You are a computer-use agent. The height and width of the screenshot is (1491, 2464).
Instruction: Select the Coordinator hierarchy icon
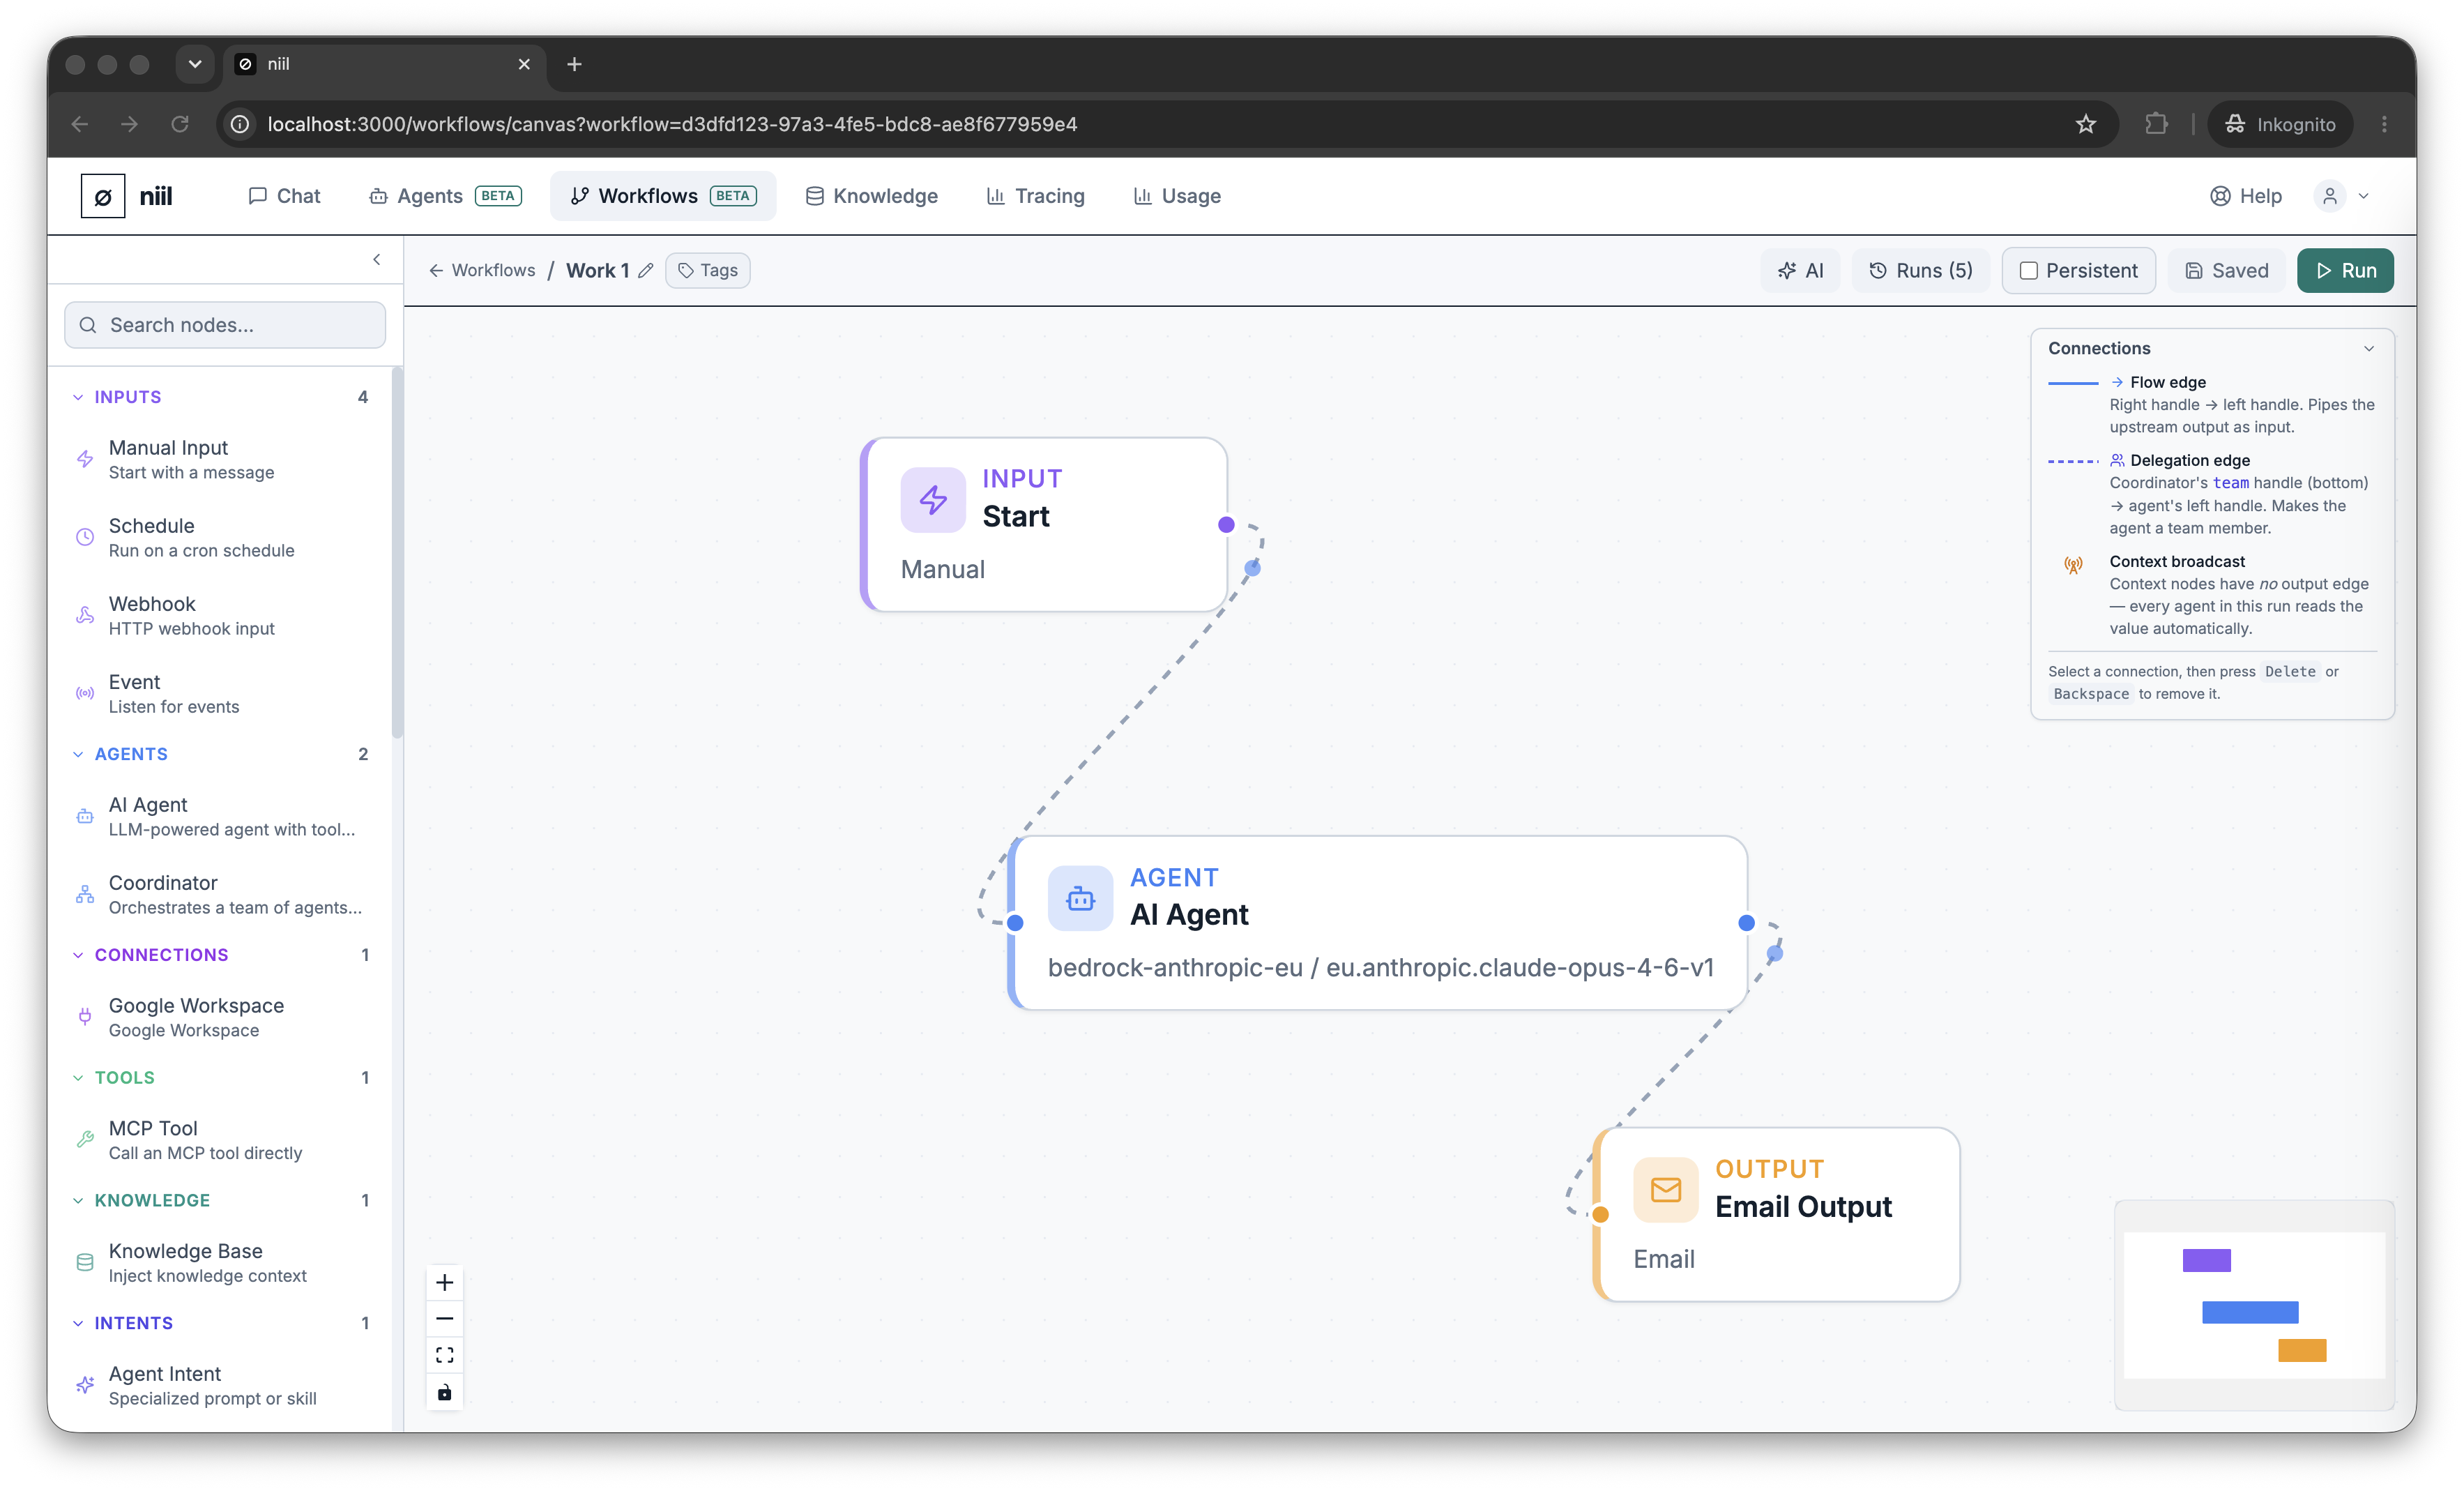[x=85, y=894]
